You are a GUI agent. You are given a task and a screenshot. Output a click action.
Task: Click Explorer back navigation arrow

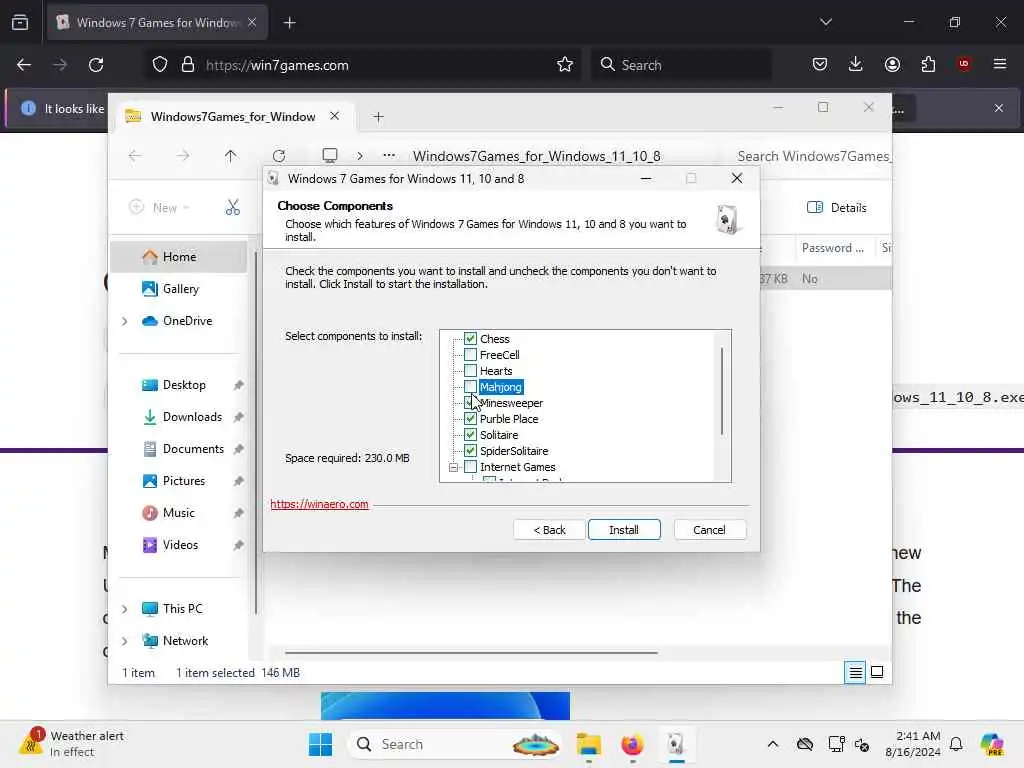coord(135,155)
